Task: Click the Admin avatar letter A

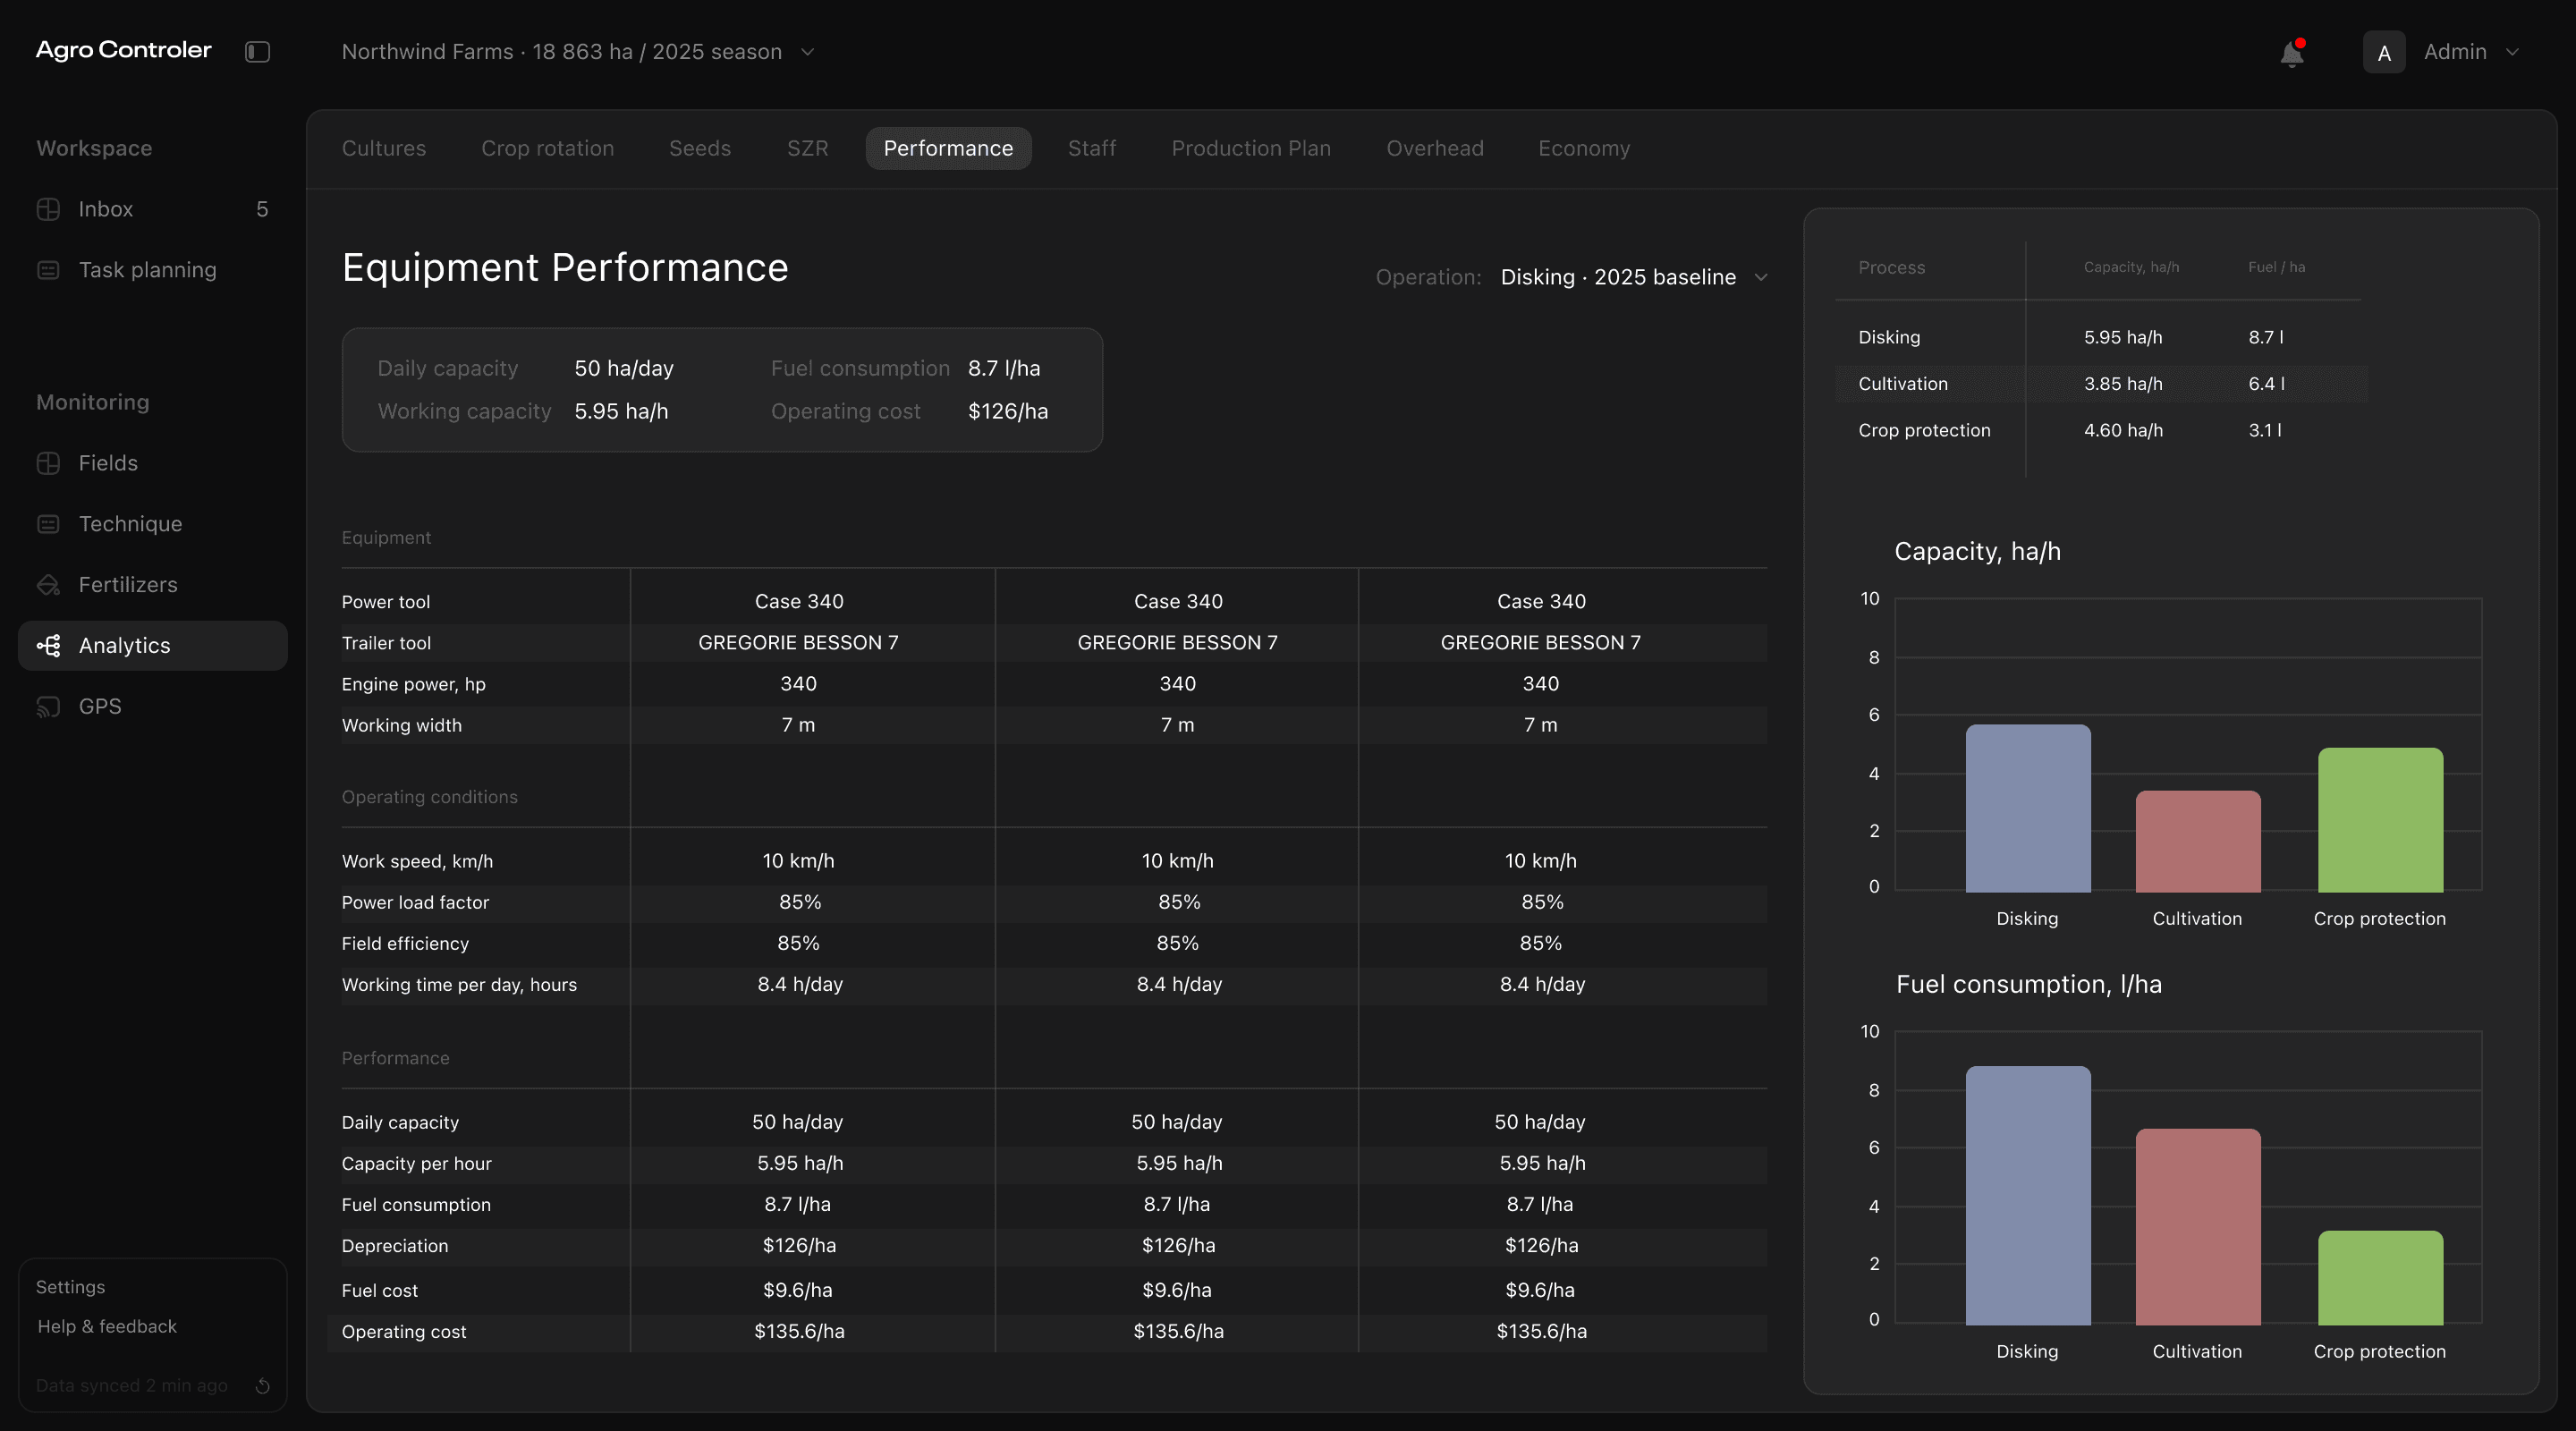Action: pyautogui.click(x=2384, y=52)
